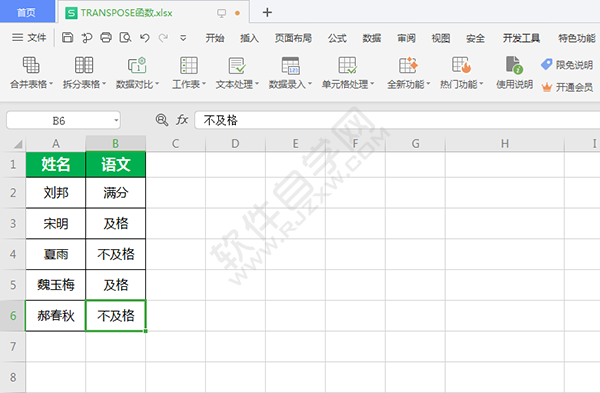Click the magnifier icon beside fx
The height and width of the screenshot is (393, 600).
pyautogui.click(x=161, y=120)
